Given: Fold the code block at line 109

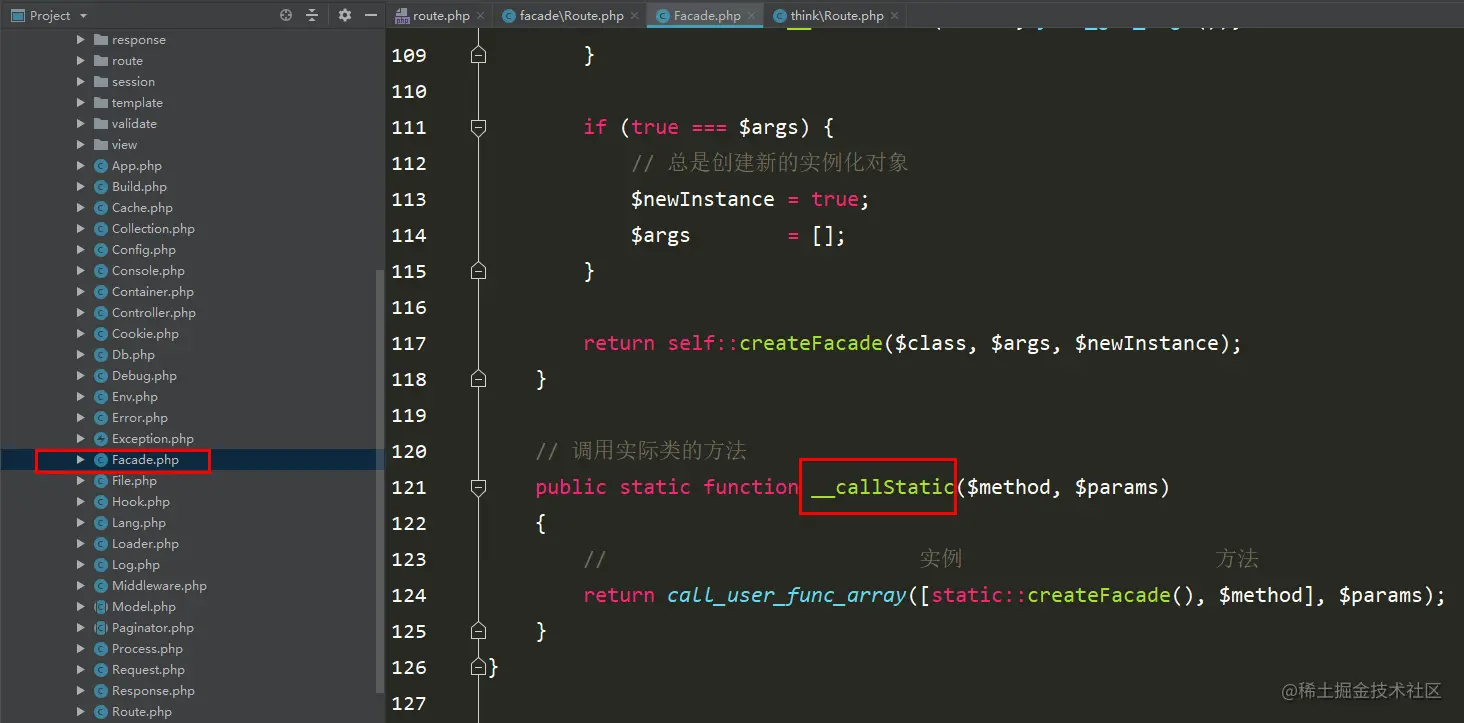Looking at the screenshot, I should click(x=478, y=55).
